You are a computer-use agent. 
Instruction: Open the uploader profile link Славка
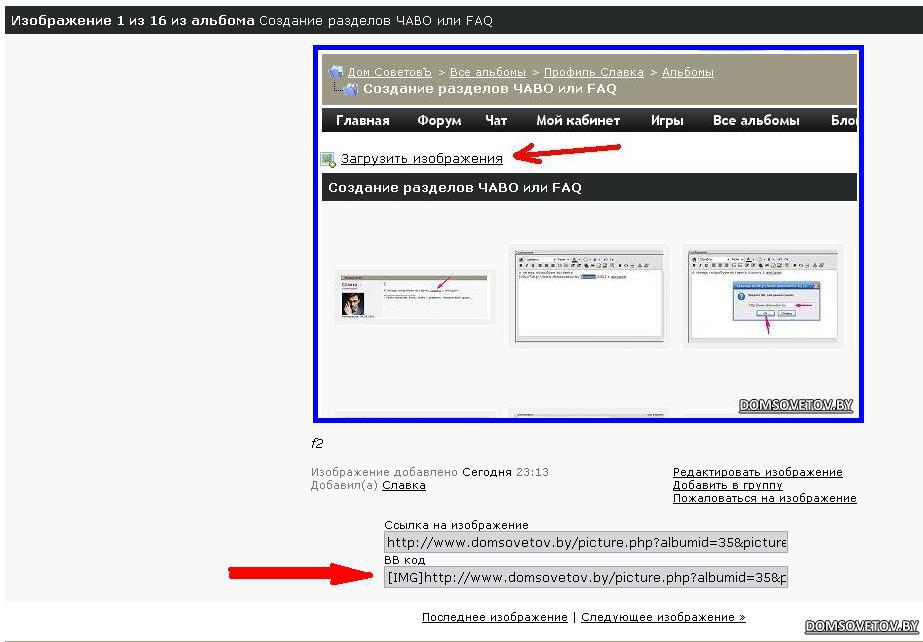pyautogui.click(x=403, y=485)
